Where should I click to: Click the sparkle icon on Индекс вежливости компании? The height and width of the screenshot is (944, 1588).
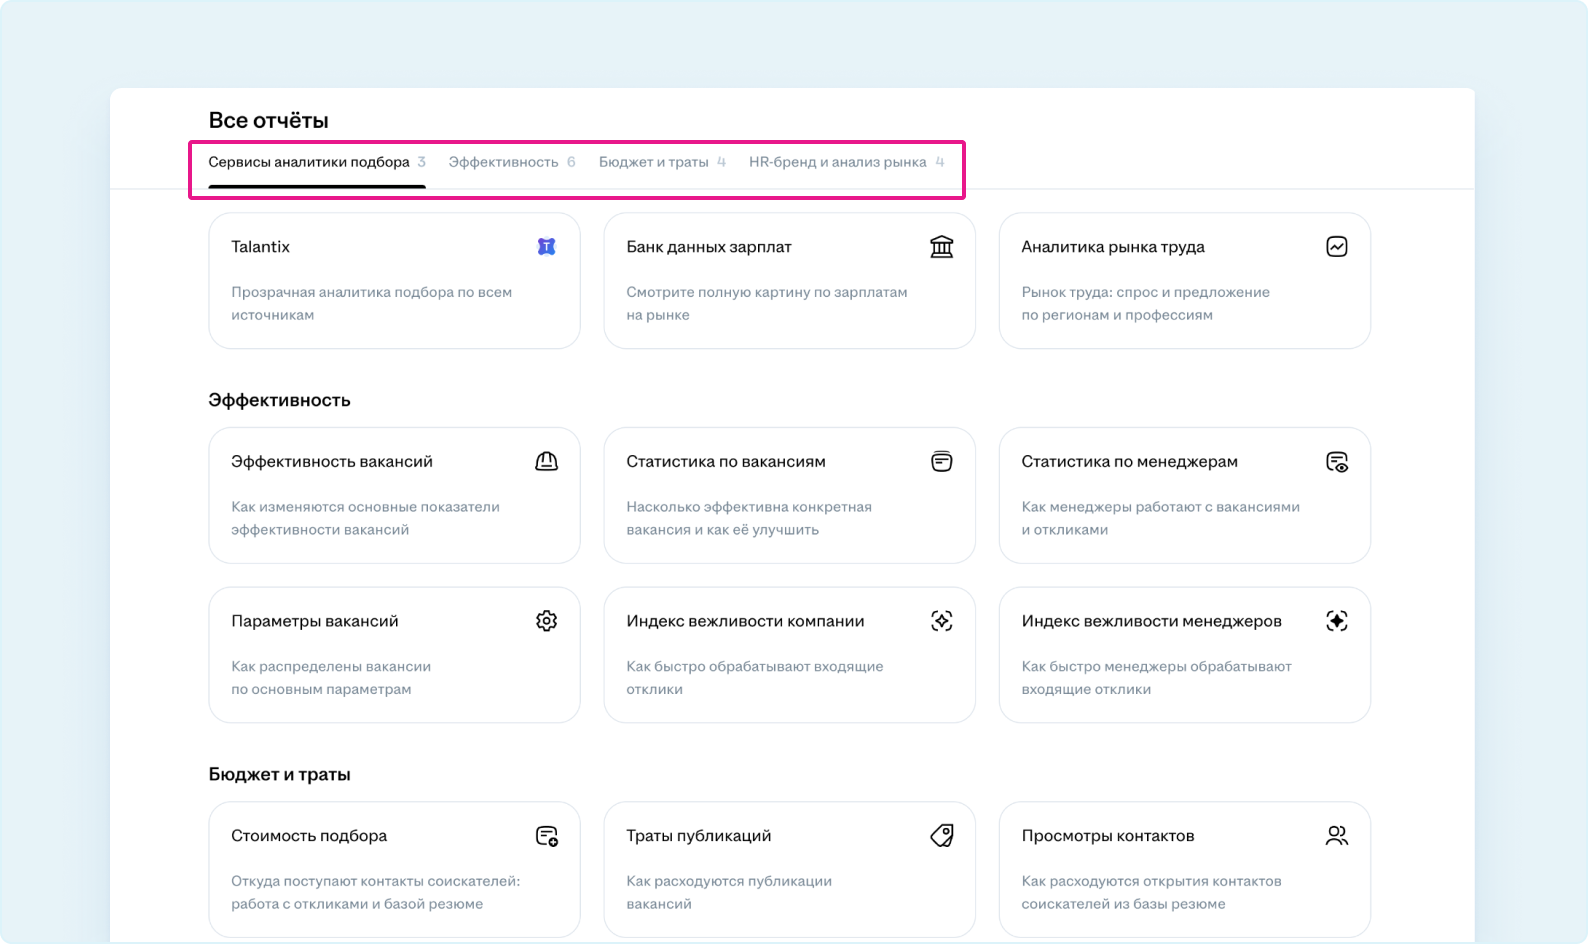point(941,621)
